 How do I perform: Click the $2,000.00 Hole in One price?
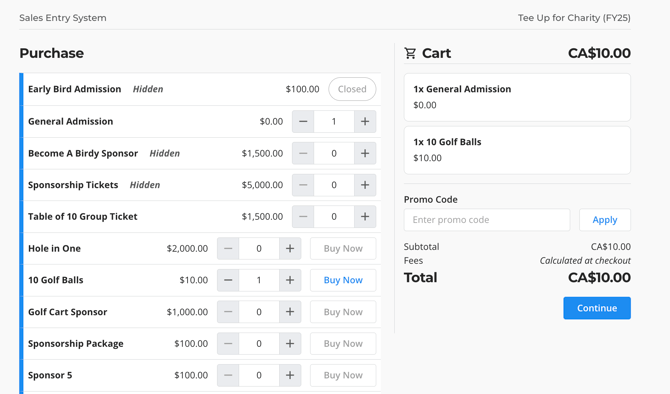[x=187, y=248]
